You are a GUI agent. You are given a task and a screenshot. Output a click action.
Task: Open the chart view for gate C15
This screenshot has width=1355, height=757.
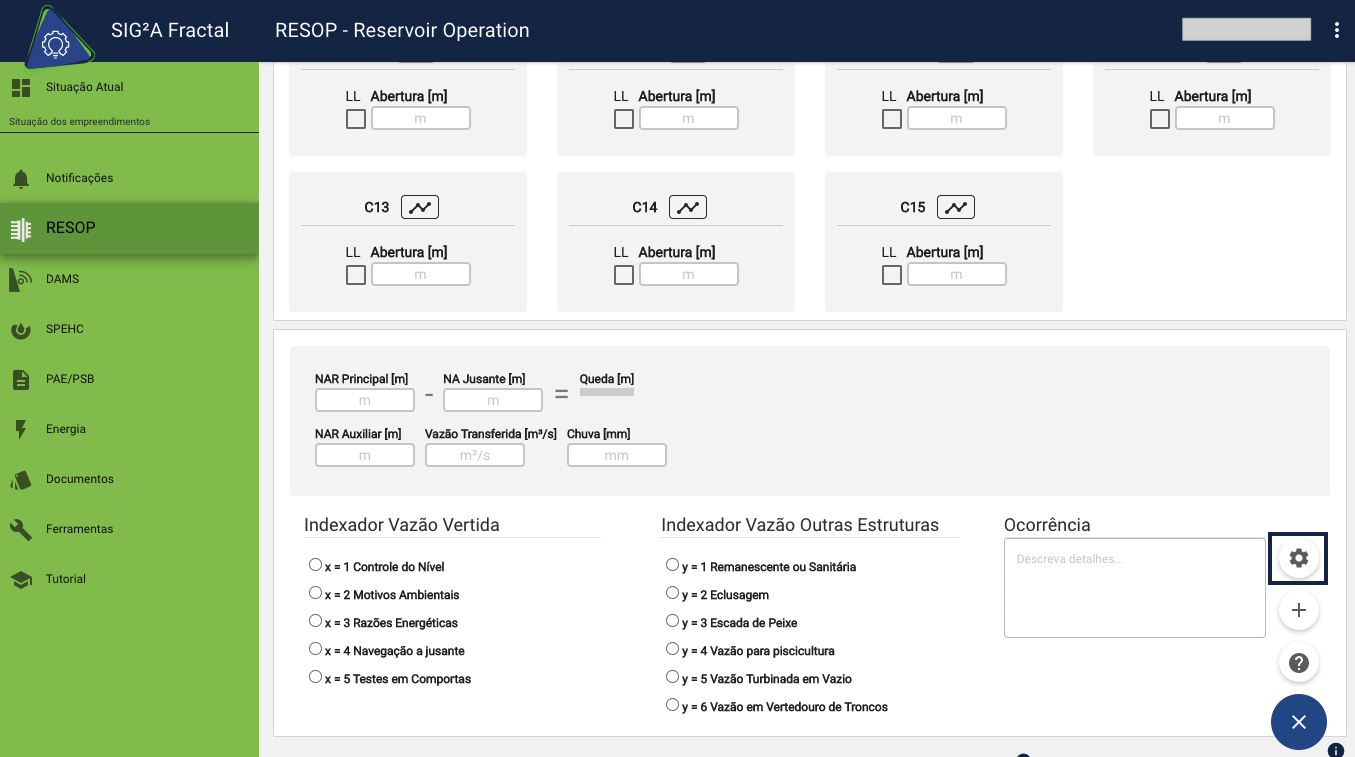click(955, 207)
